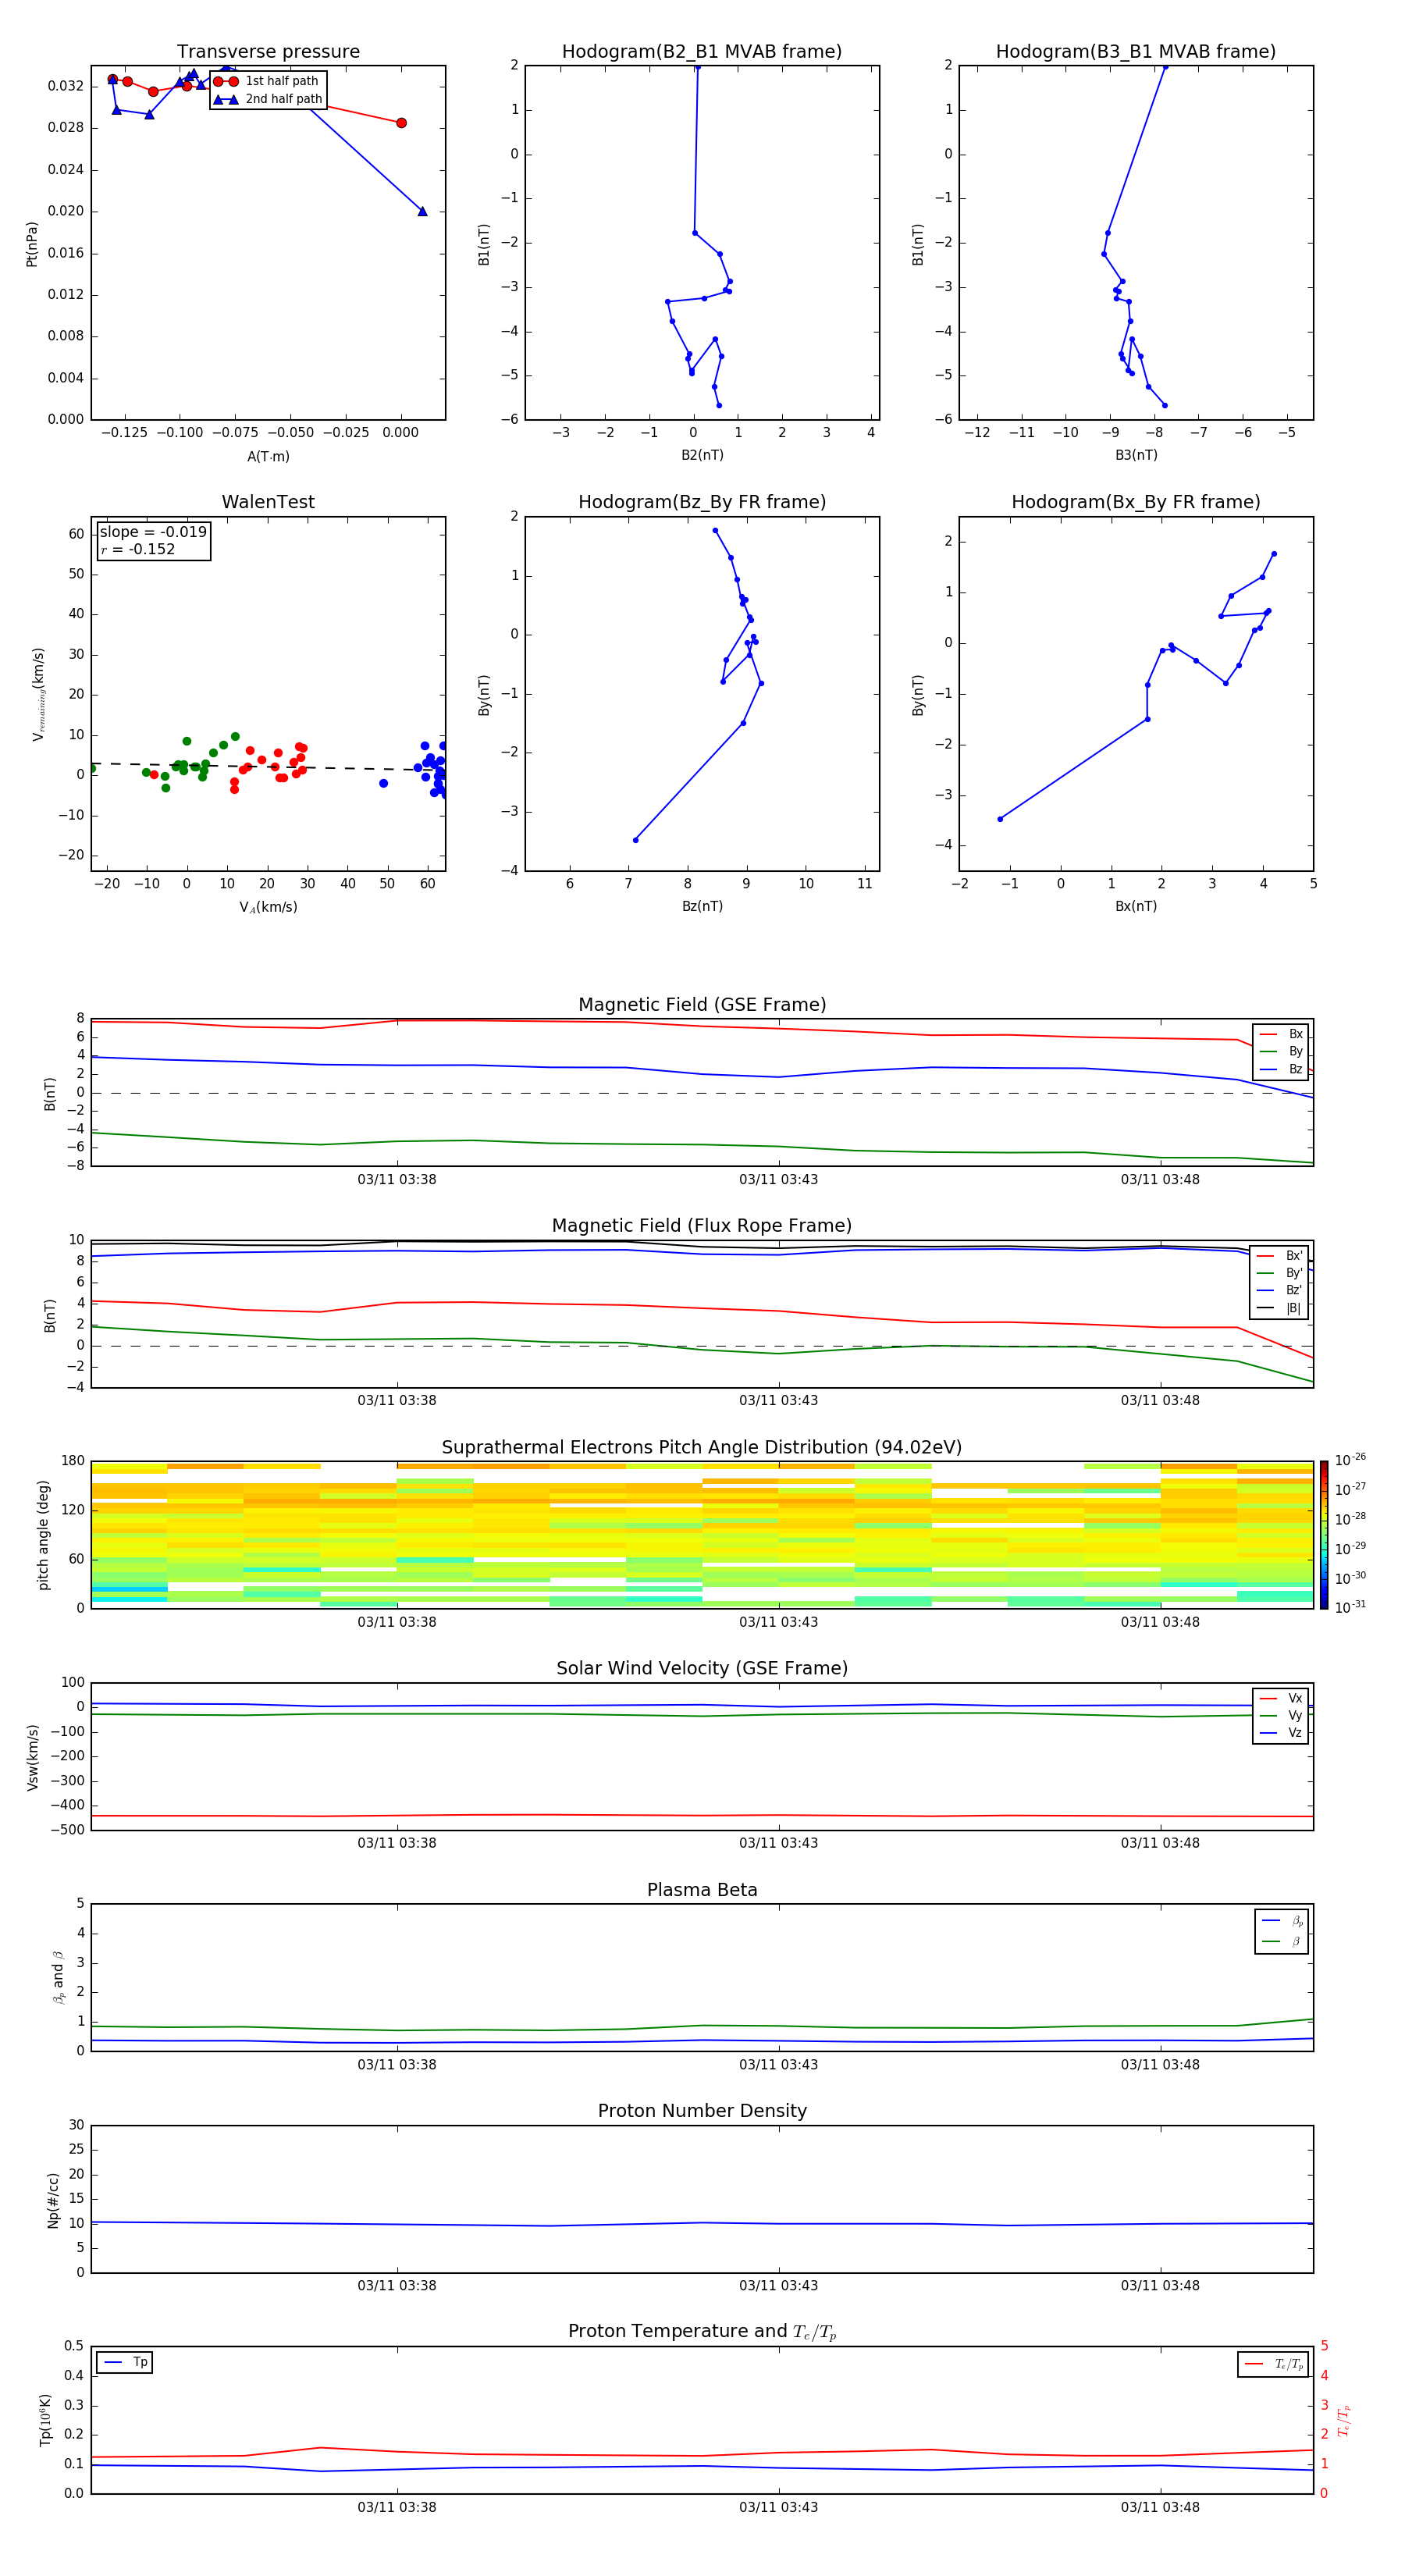Click the Te/Tp legend entry
Image resolution: width=1405 pixels, height=2576 pixels.
point(1275,2364)
